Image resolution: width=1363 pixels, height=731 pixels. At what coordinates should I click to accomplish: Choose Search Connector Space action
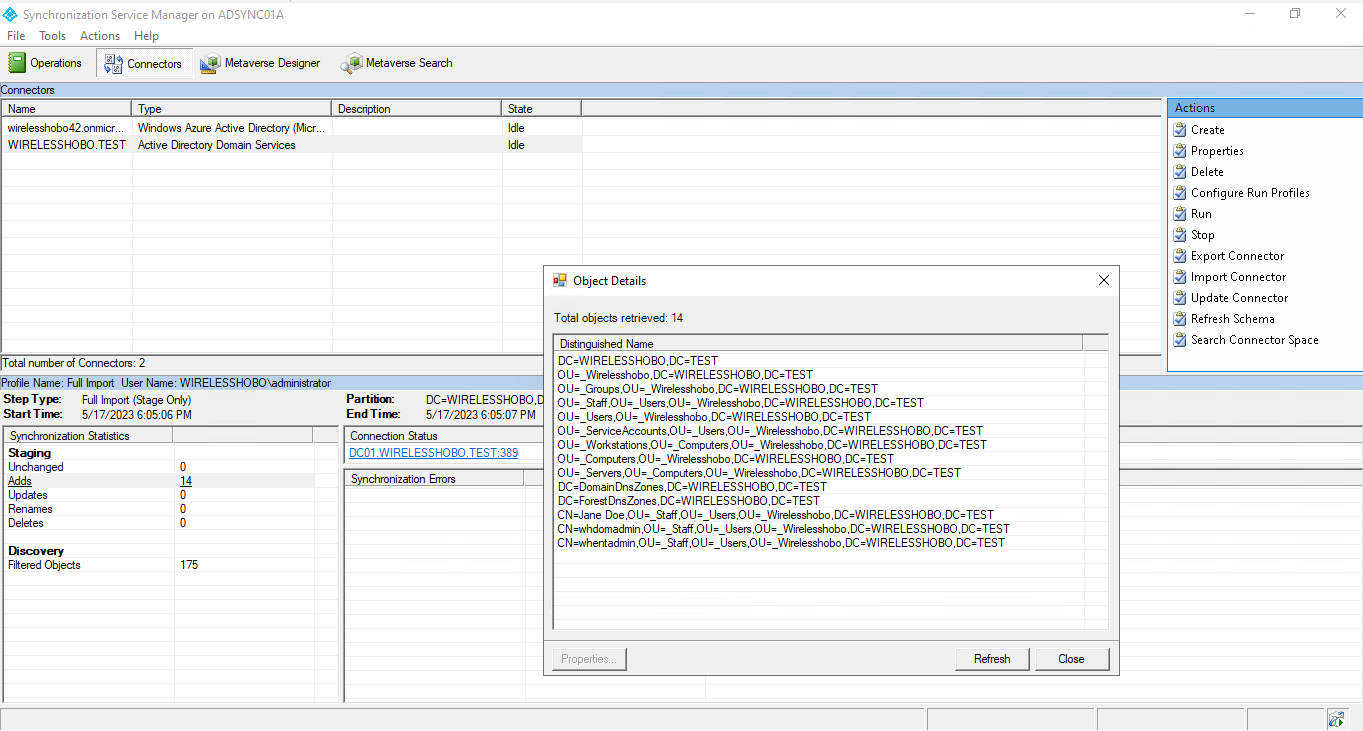coord(1254,340)
